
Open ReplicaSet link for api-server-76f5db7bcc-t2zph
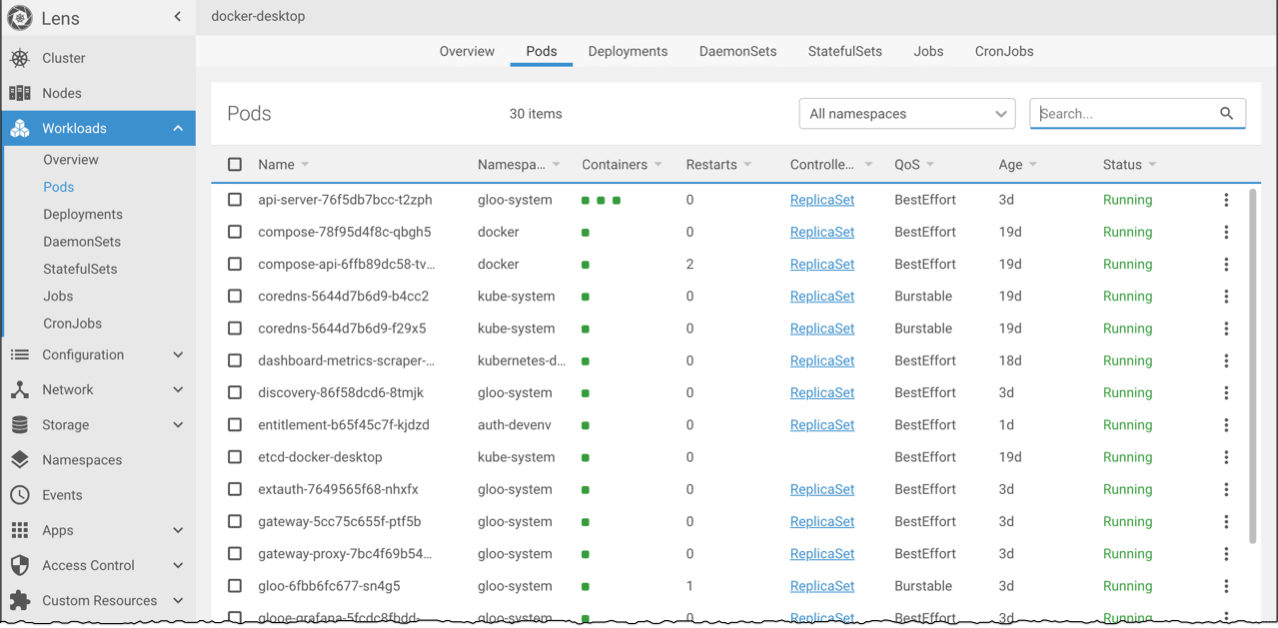[822, 200]
